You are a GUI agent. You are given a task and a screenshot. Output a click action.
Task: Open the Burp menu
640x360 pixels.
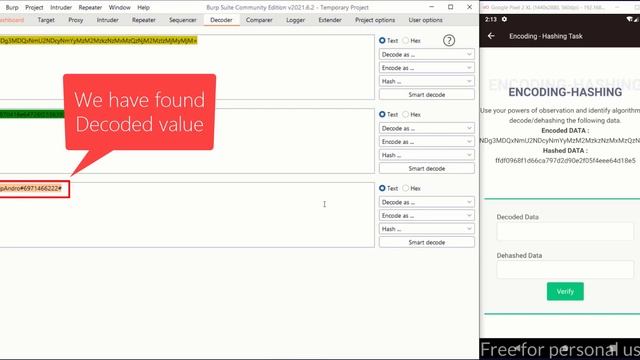[12, 7]
